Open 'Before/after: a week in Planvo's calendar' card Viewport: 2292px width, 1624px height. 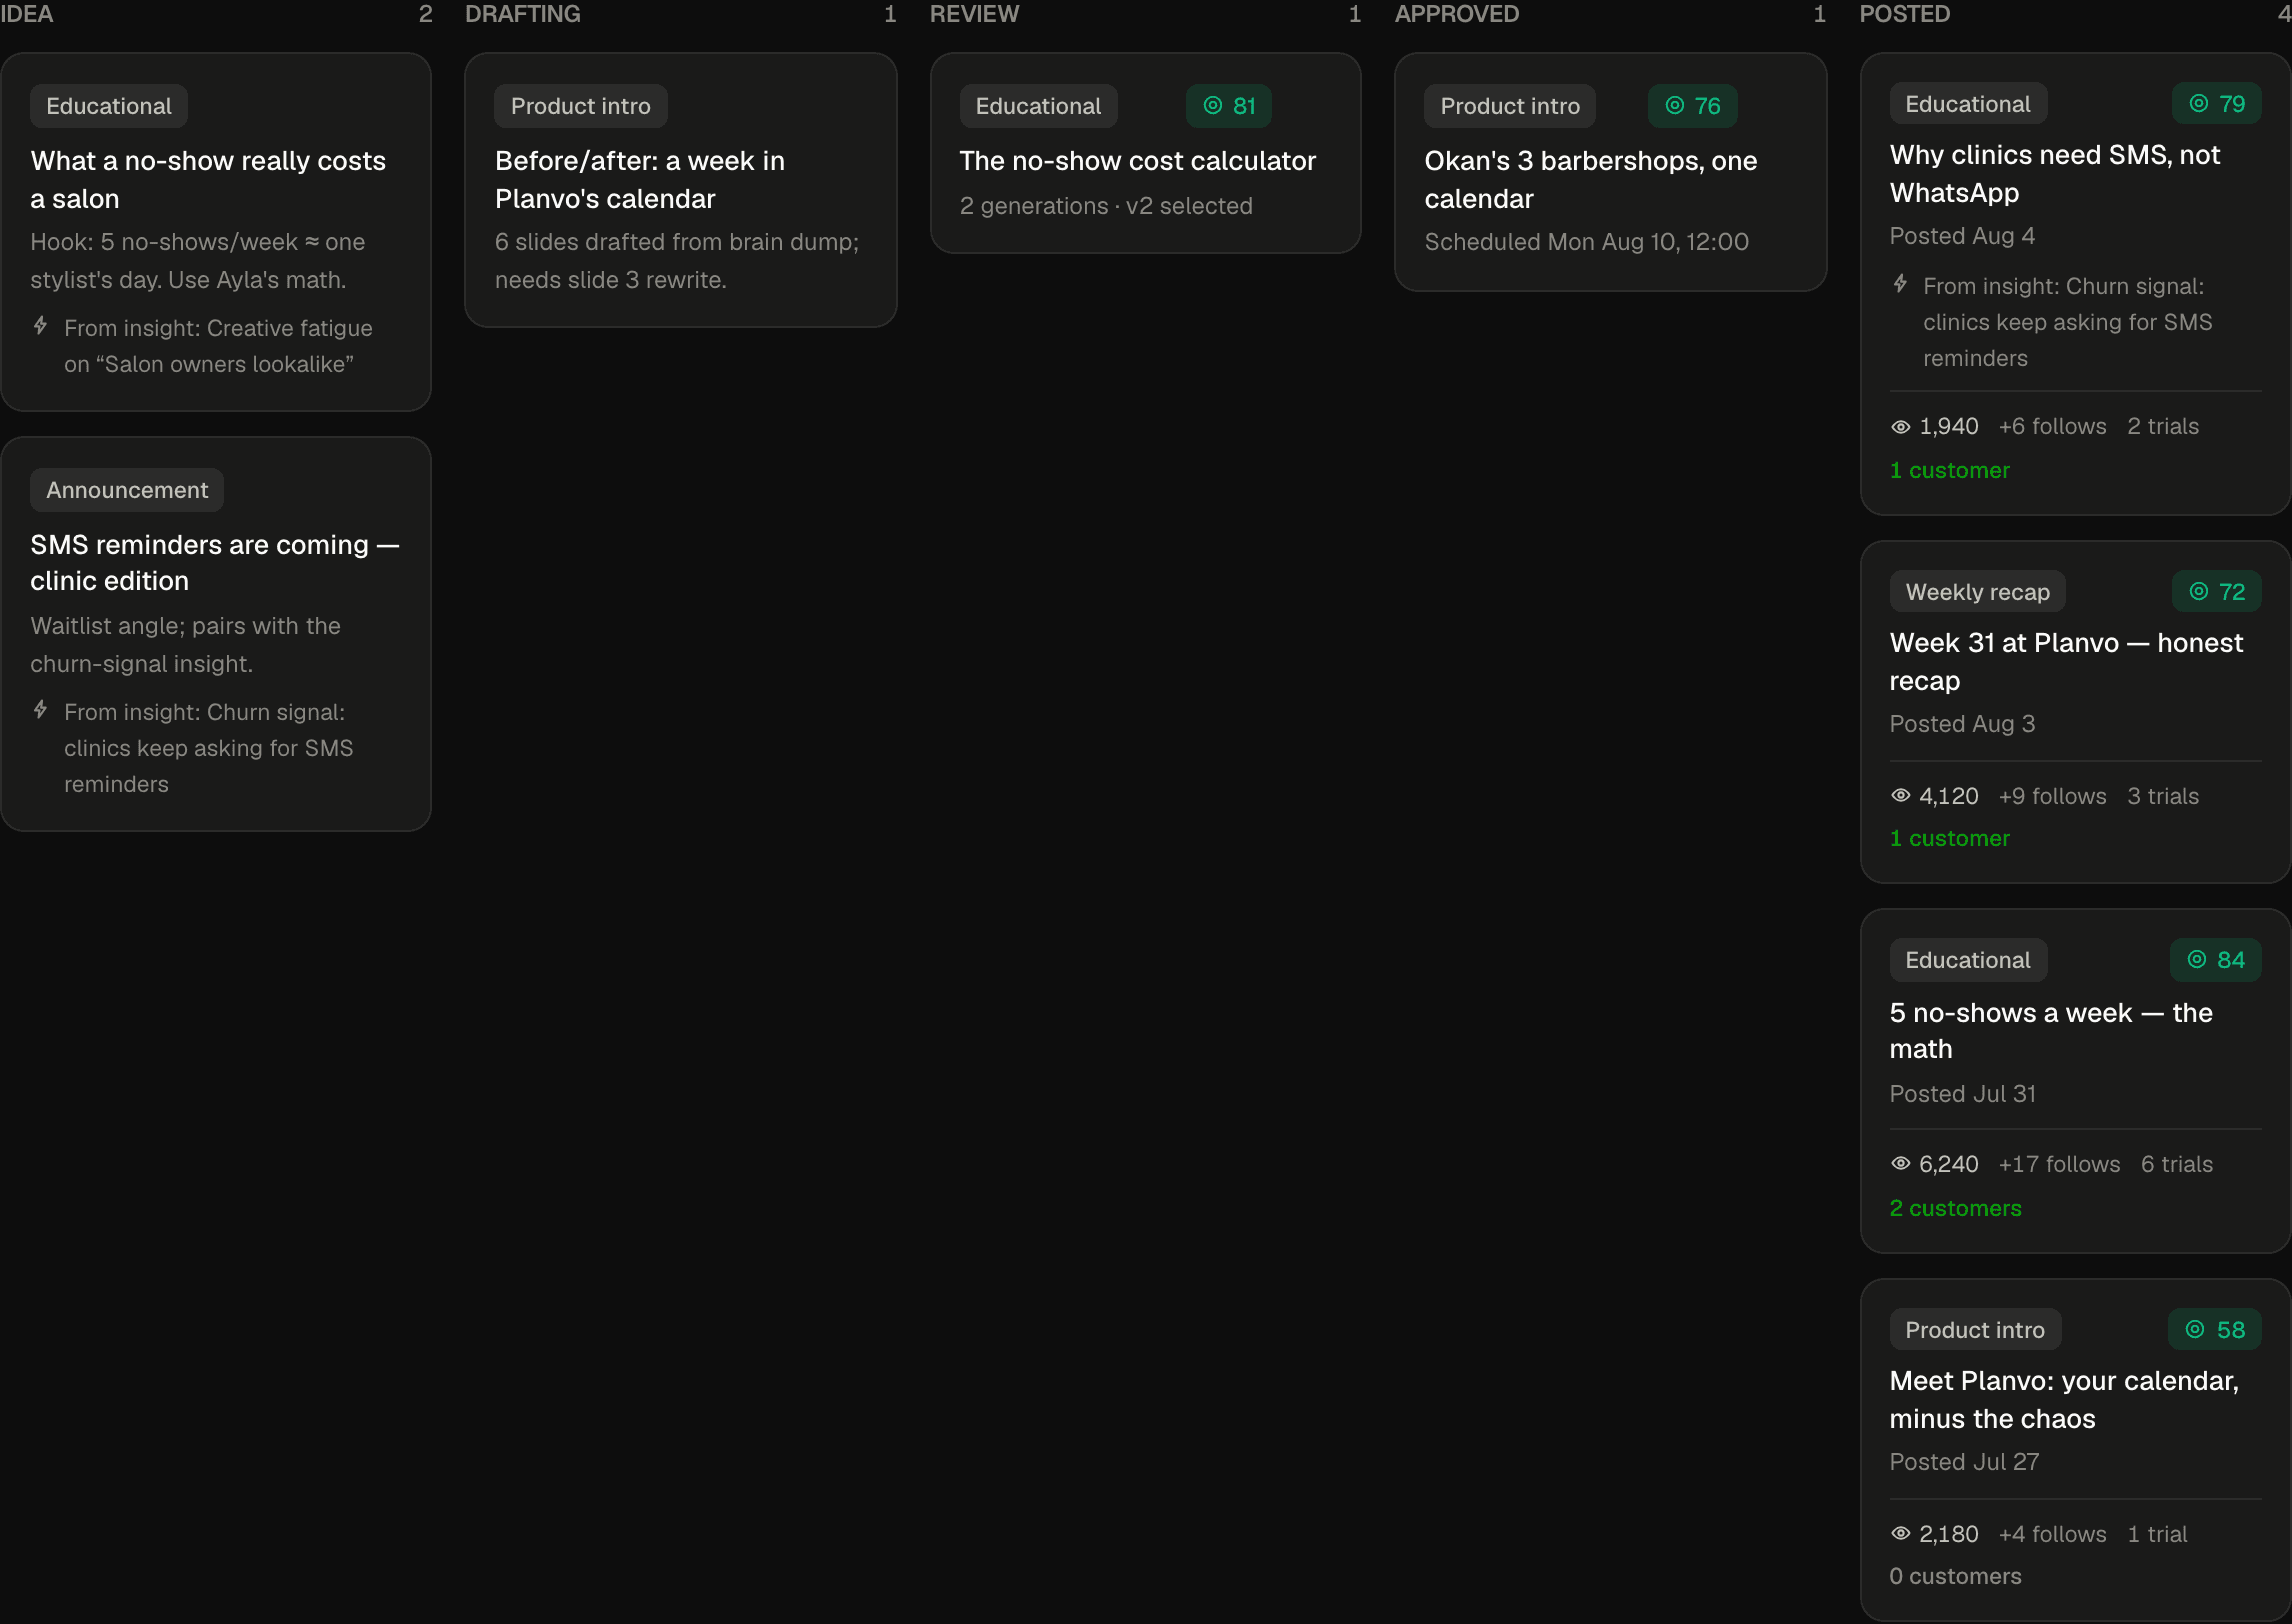pyautogui.click(x=681, y=190)
